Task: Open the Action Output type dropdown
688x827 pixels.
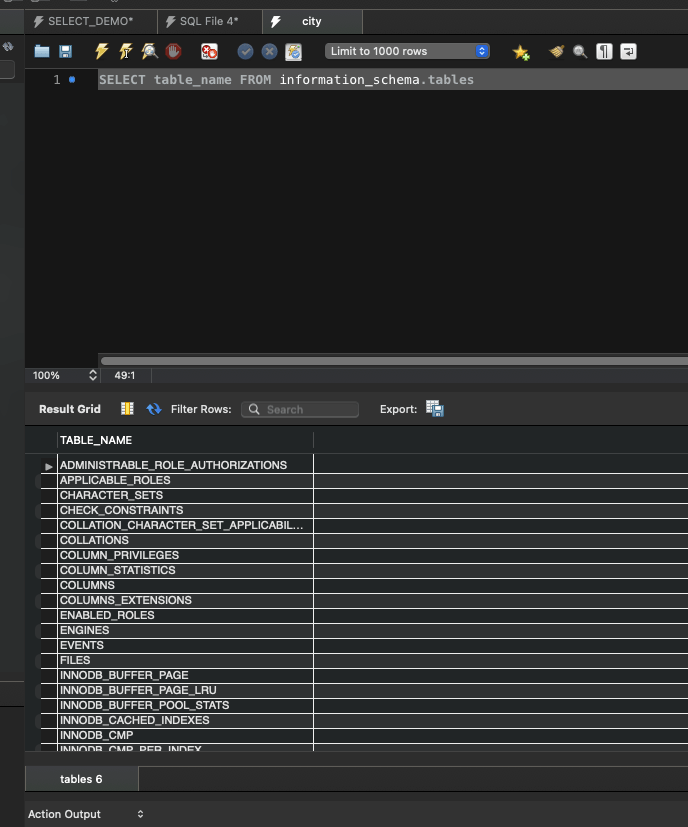Action: tap(86, 814)
